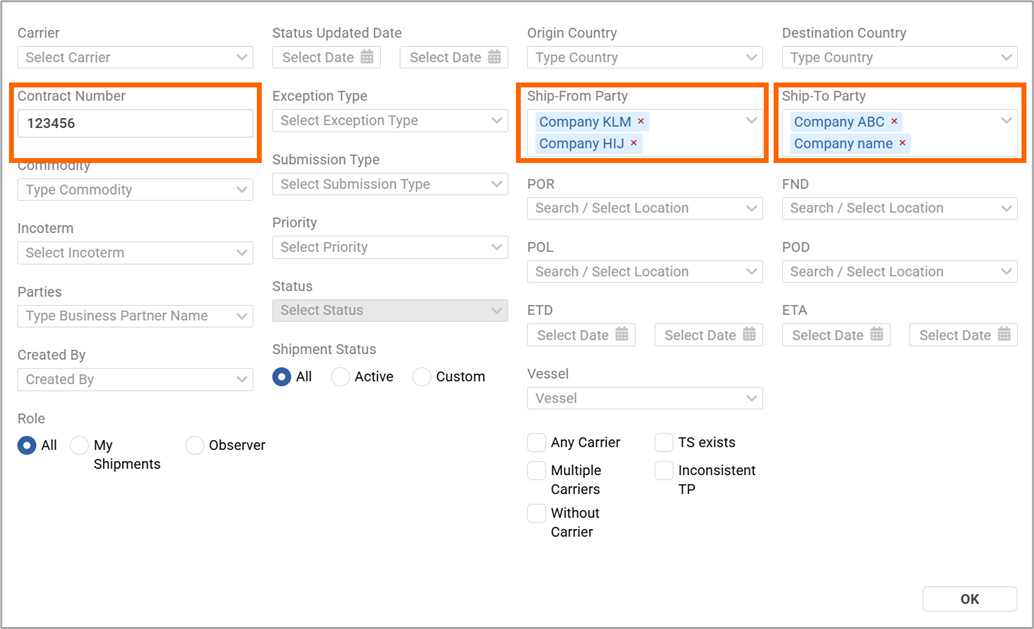Open the Type Business Partner Name dropdown
1034x629 pixels.
(135, 316)
